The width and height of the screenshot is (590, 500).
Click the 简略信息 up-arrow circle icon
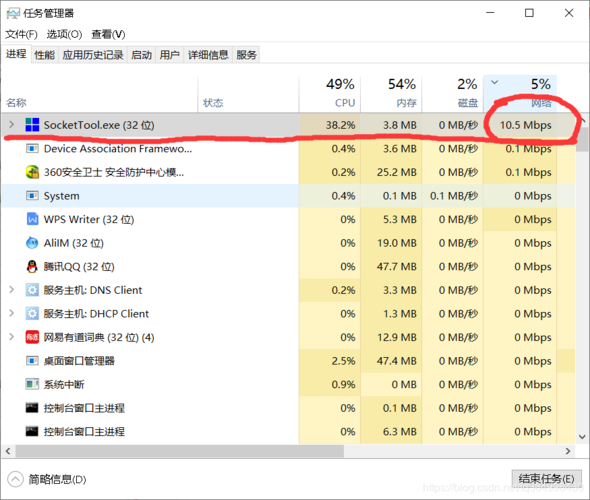pyautogui.click(x=15, y=479)
